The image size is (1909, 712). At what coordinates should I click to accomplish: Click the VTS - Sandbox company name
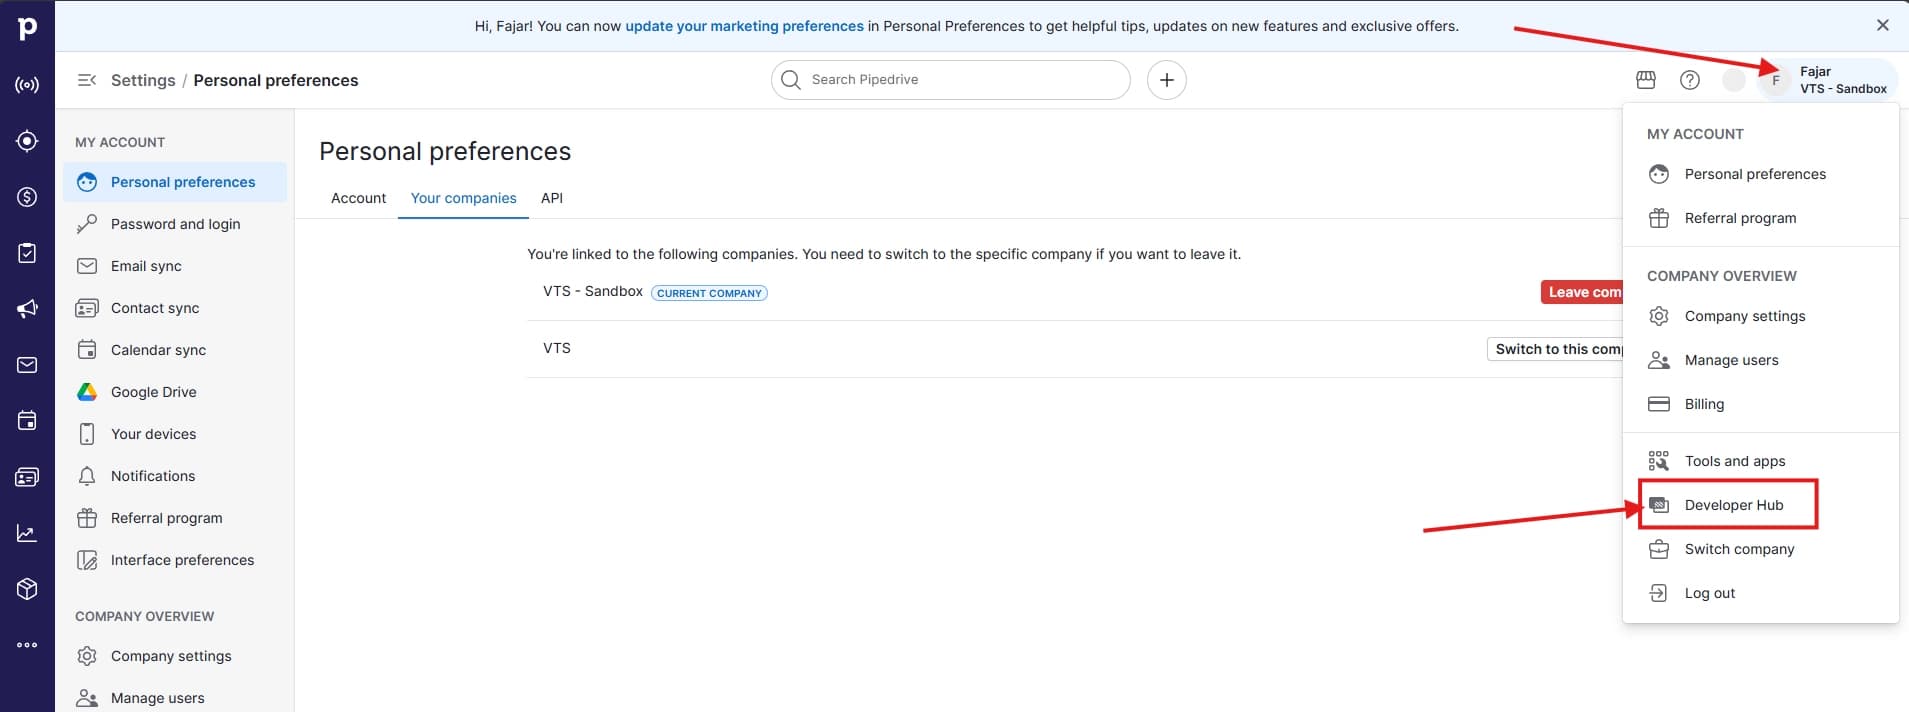(593, 291)
